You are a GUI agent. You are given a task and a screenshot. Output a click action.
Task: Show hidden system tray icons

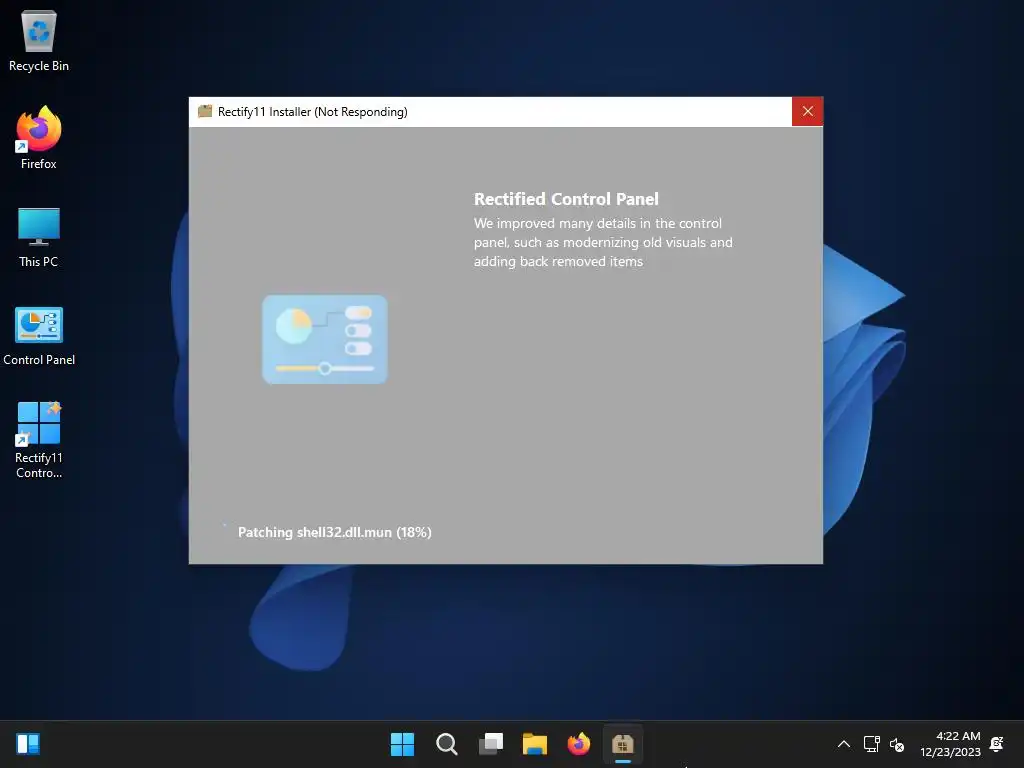pos(844,744)
